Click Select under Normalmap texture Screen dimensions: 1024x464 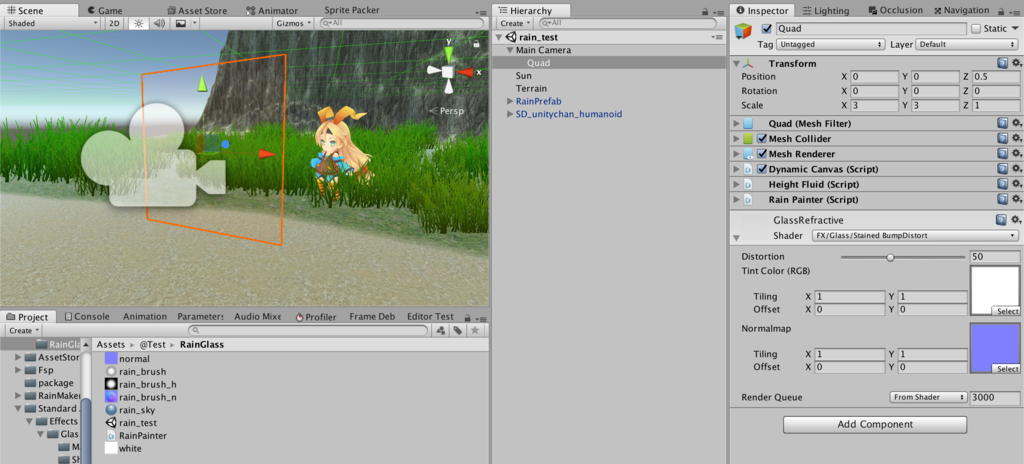tap(1006, 369)
